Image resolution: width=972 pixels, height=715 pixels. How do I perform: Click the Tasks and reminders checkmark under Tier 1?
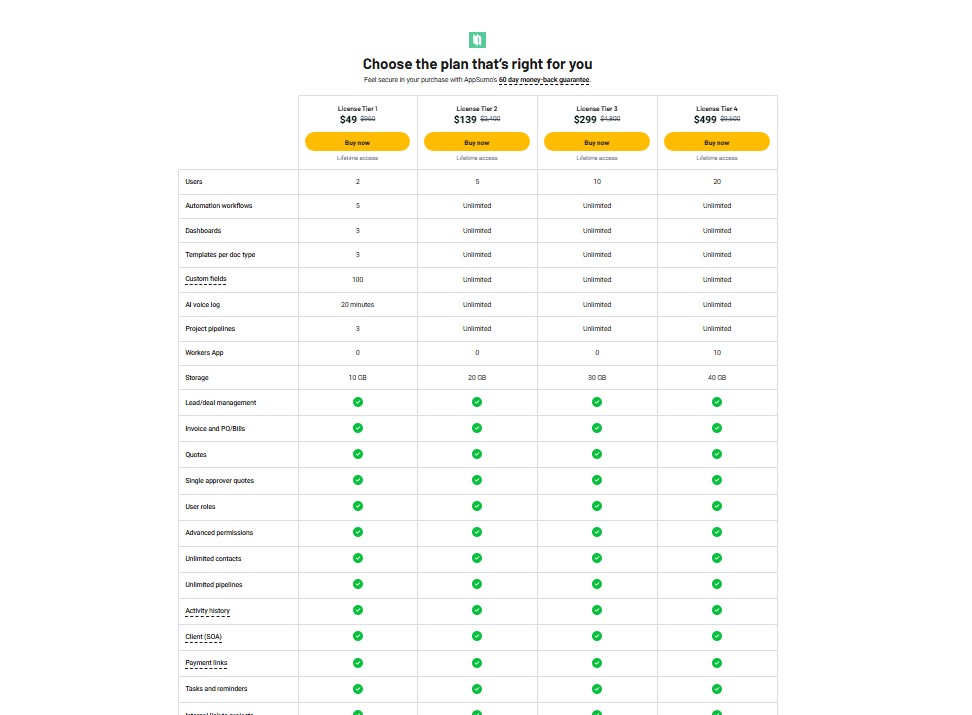click(357, 688)
